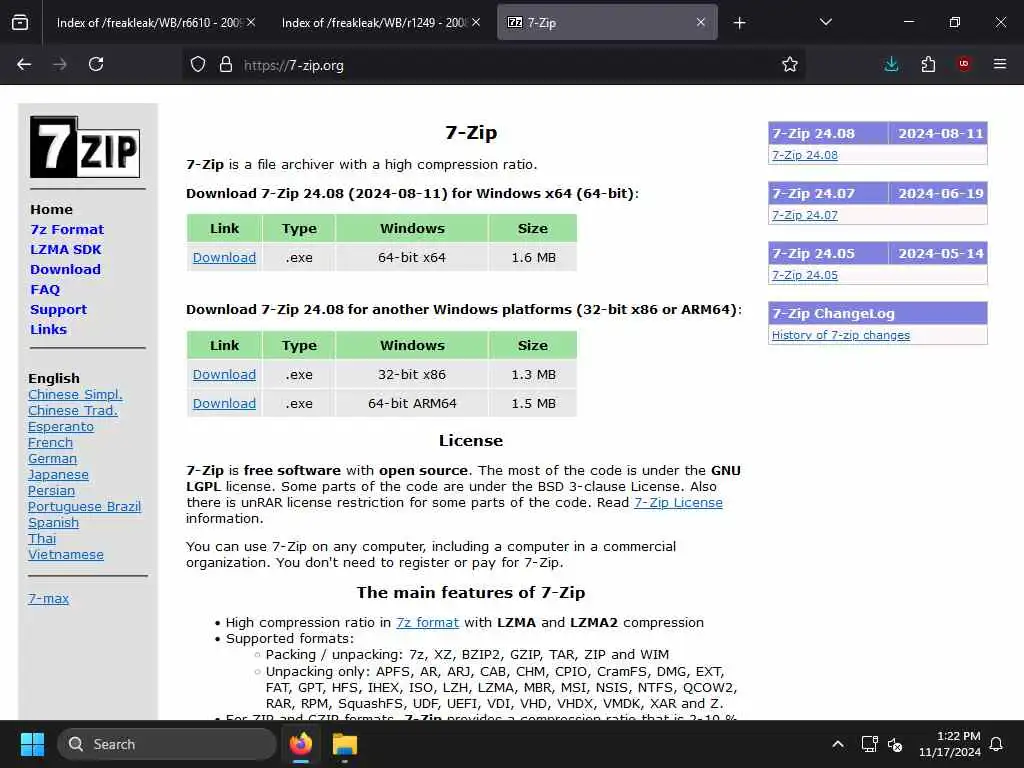1024x768 pixels.
Task: Switch language to Chinese Simpl.
Action: pos(75,394)
